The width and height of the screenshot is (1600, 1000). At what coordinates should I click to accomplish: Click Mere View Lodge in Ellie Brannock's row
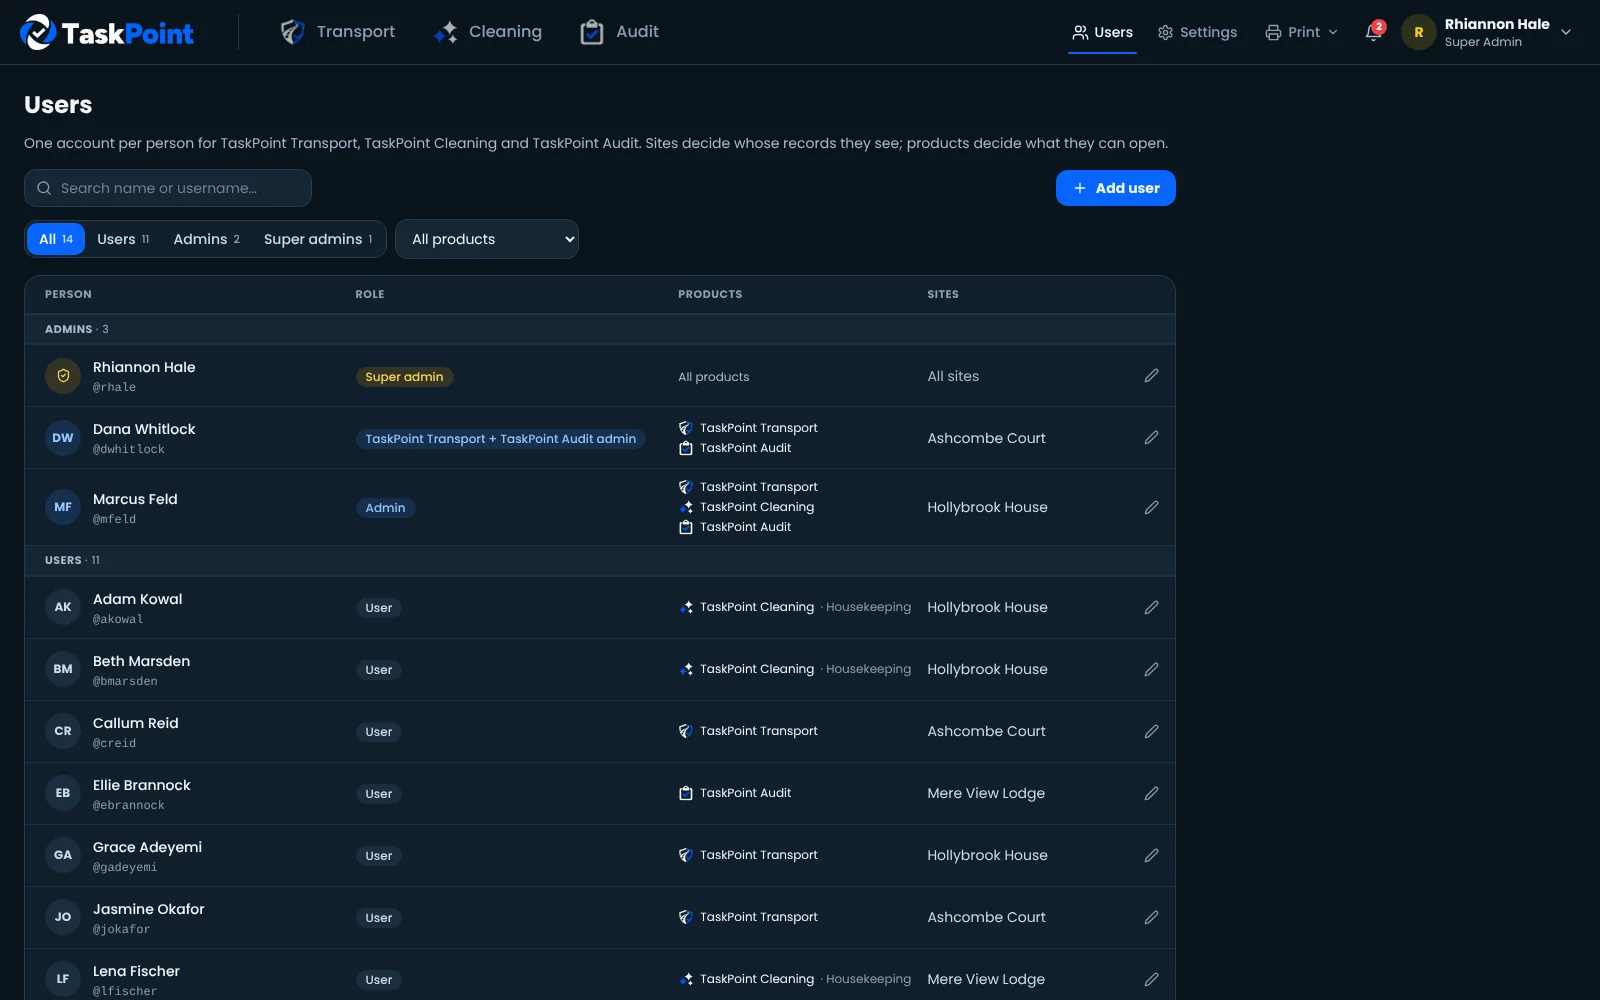(x=986, y=793)
